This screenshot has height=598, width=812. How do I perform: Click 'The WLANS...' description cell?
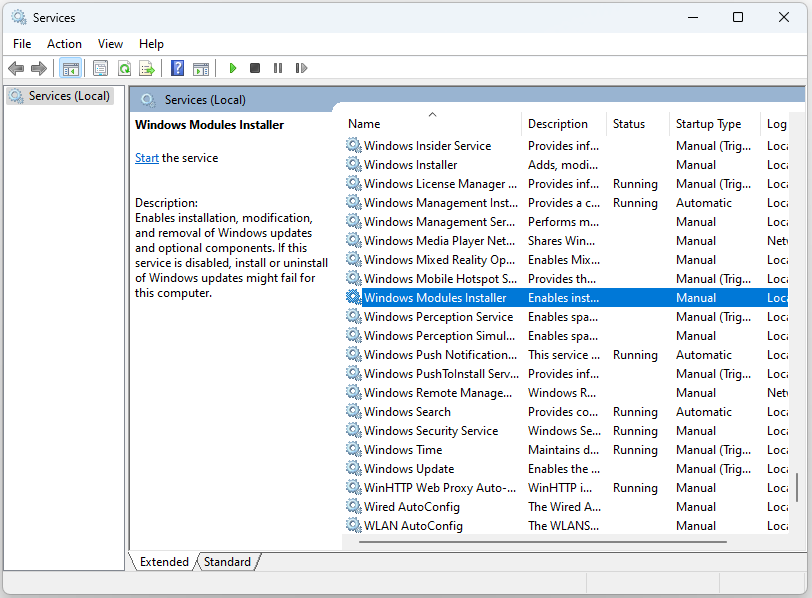click(563, 526)
